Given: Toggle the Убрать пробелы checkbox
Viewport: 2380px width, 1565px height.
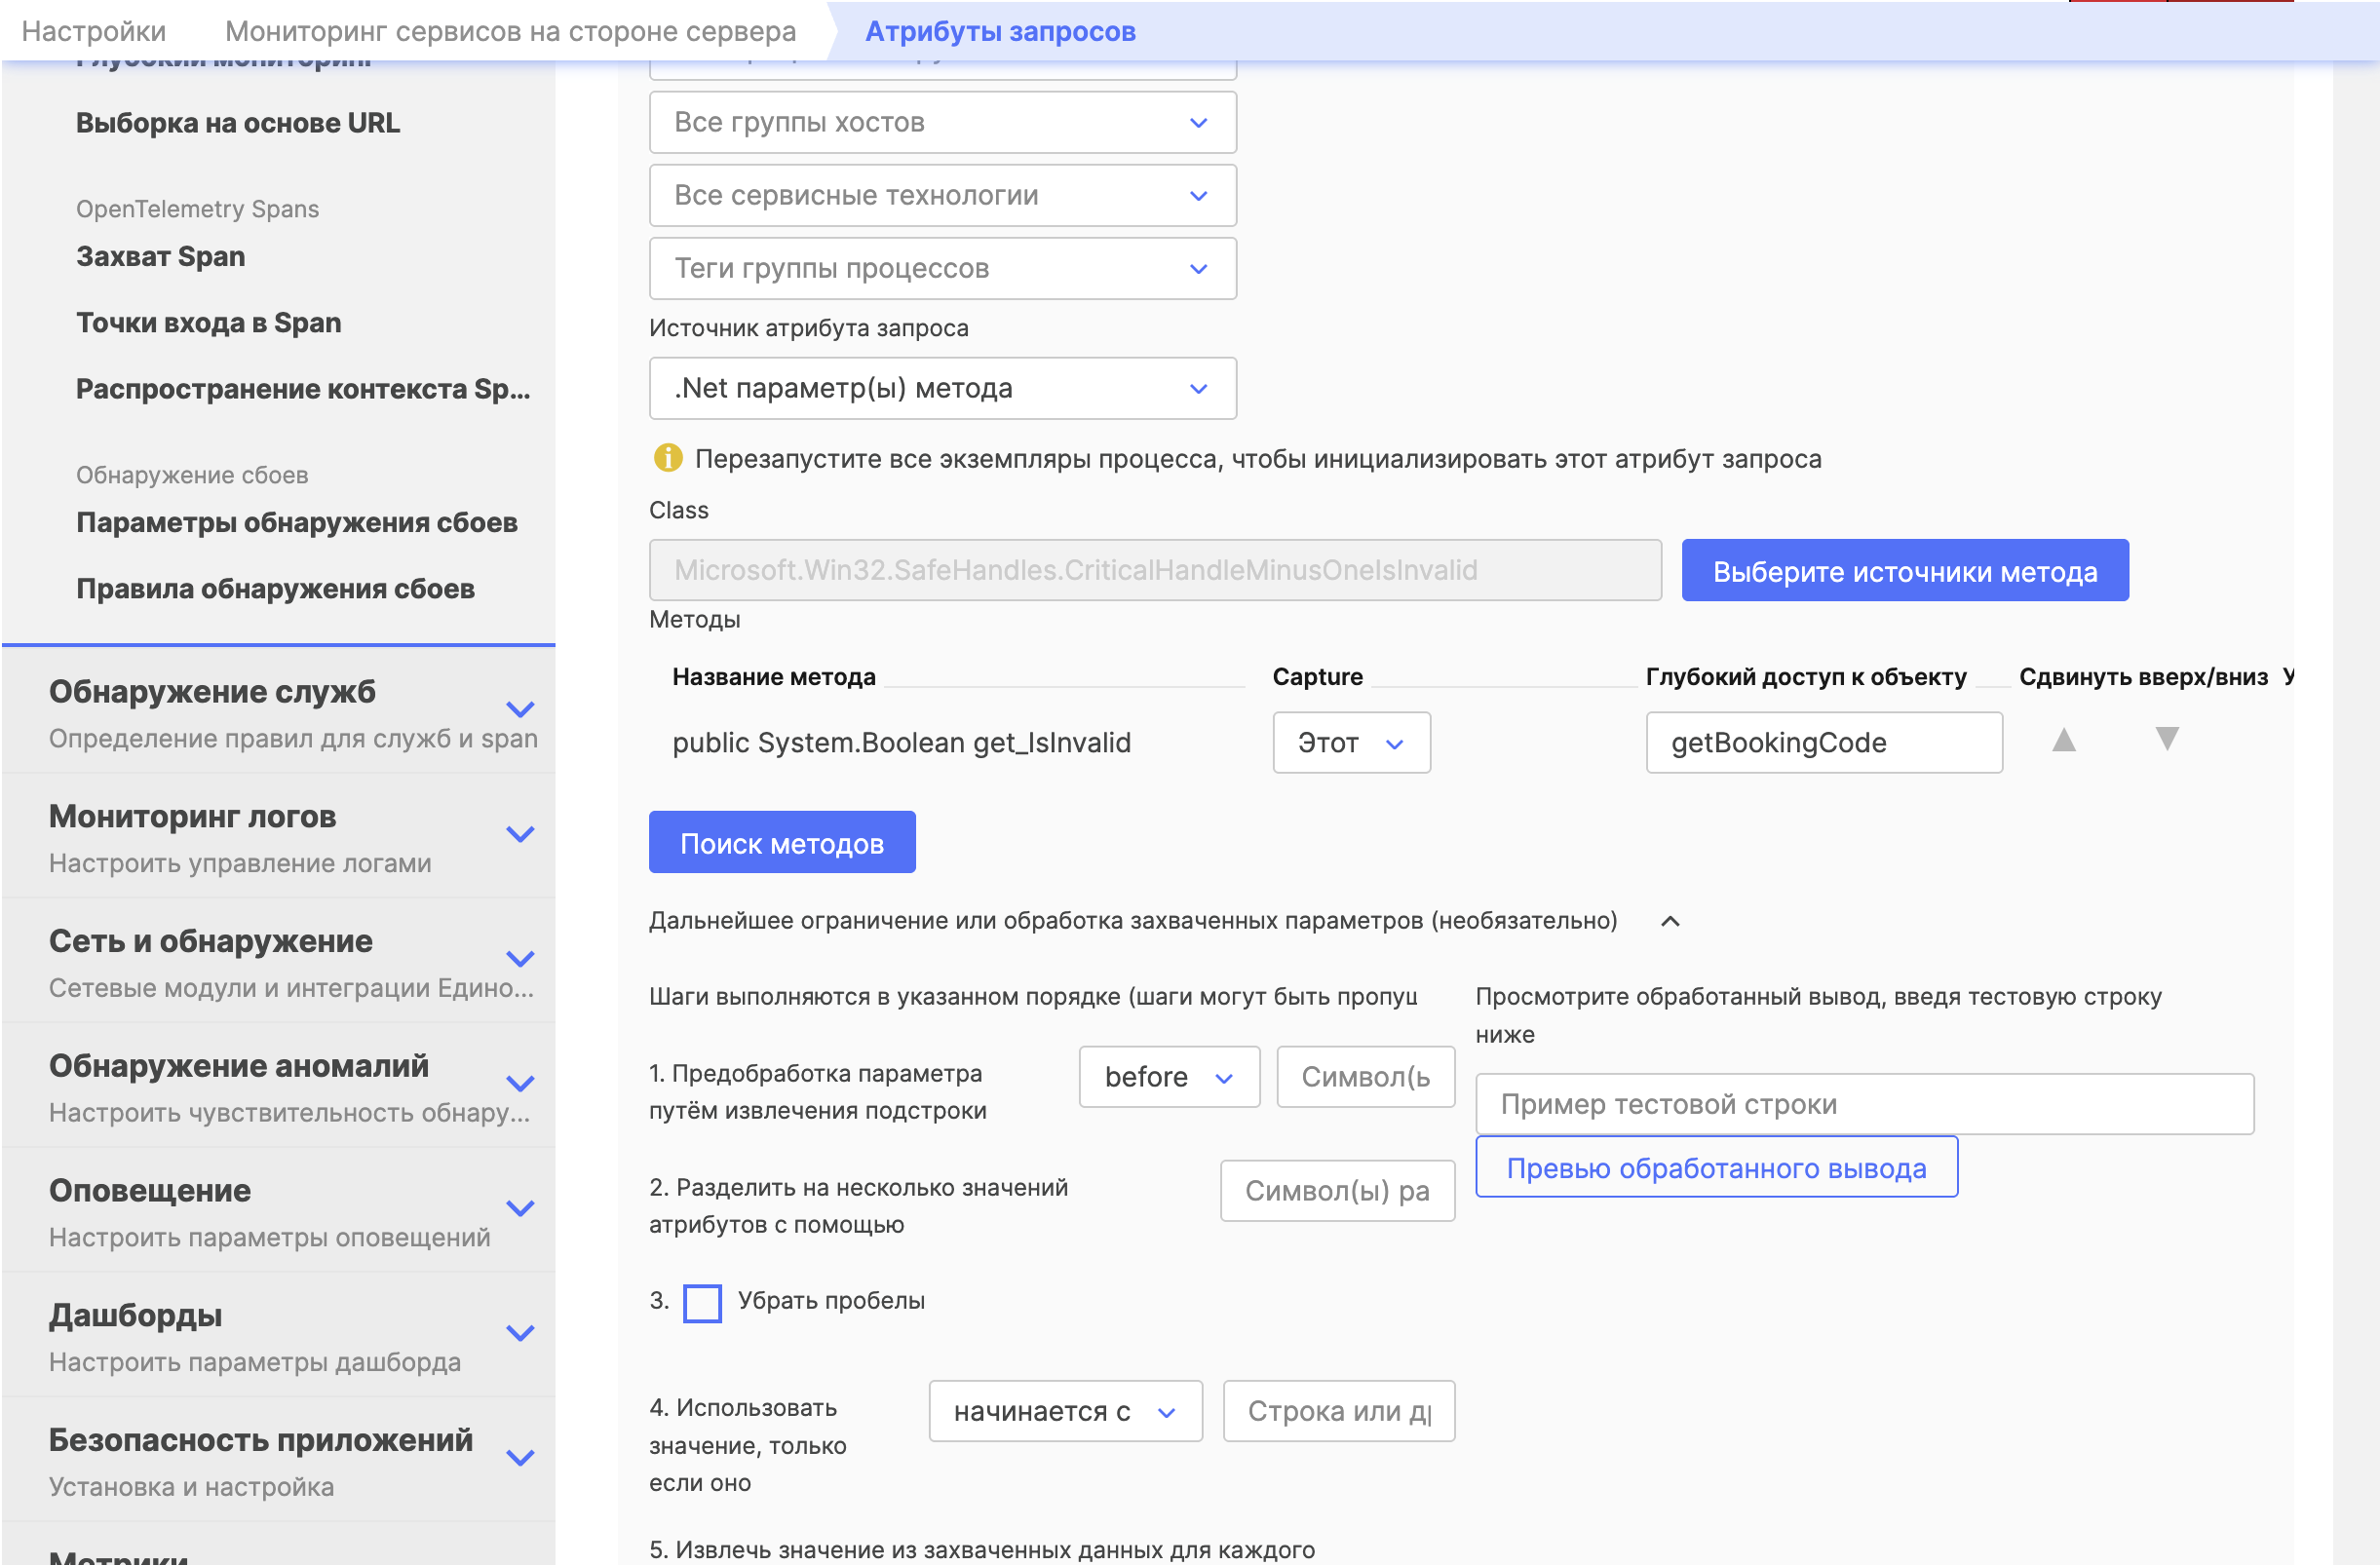Looking at the screenshot, I should click(702, 1303).
